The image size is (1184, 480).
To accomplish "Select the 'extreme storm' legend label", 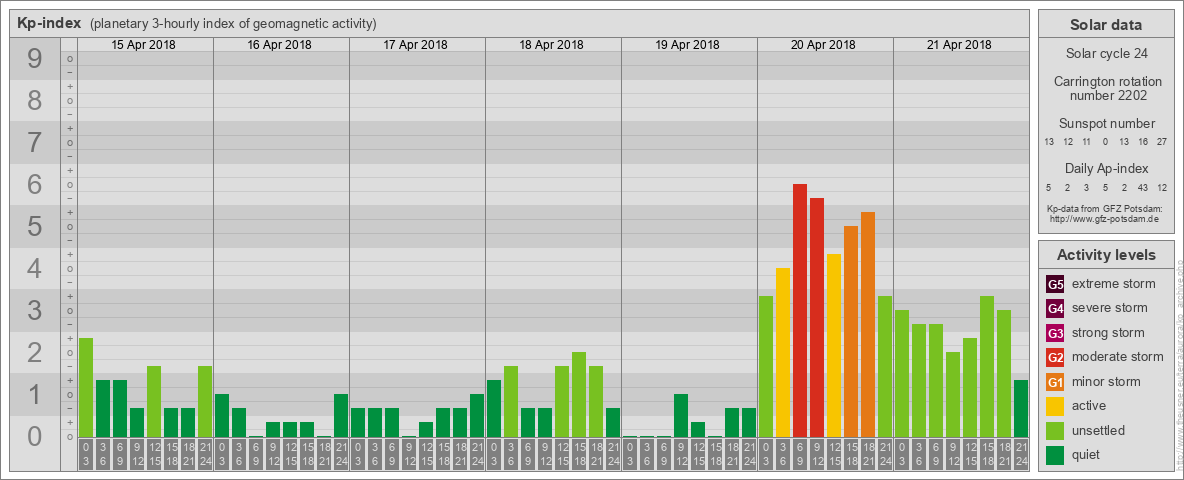I will 1114,284.
